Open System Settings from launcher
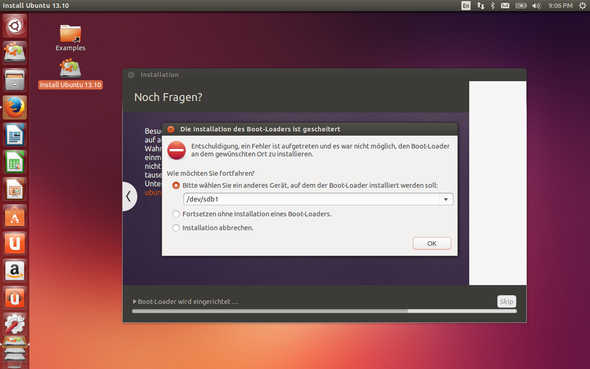The width and height of the screenshot is (590, 369). [x=15, y=324]
